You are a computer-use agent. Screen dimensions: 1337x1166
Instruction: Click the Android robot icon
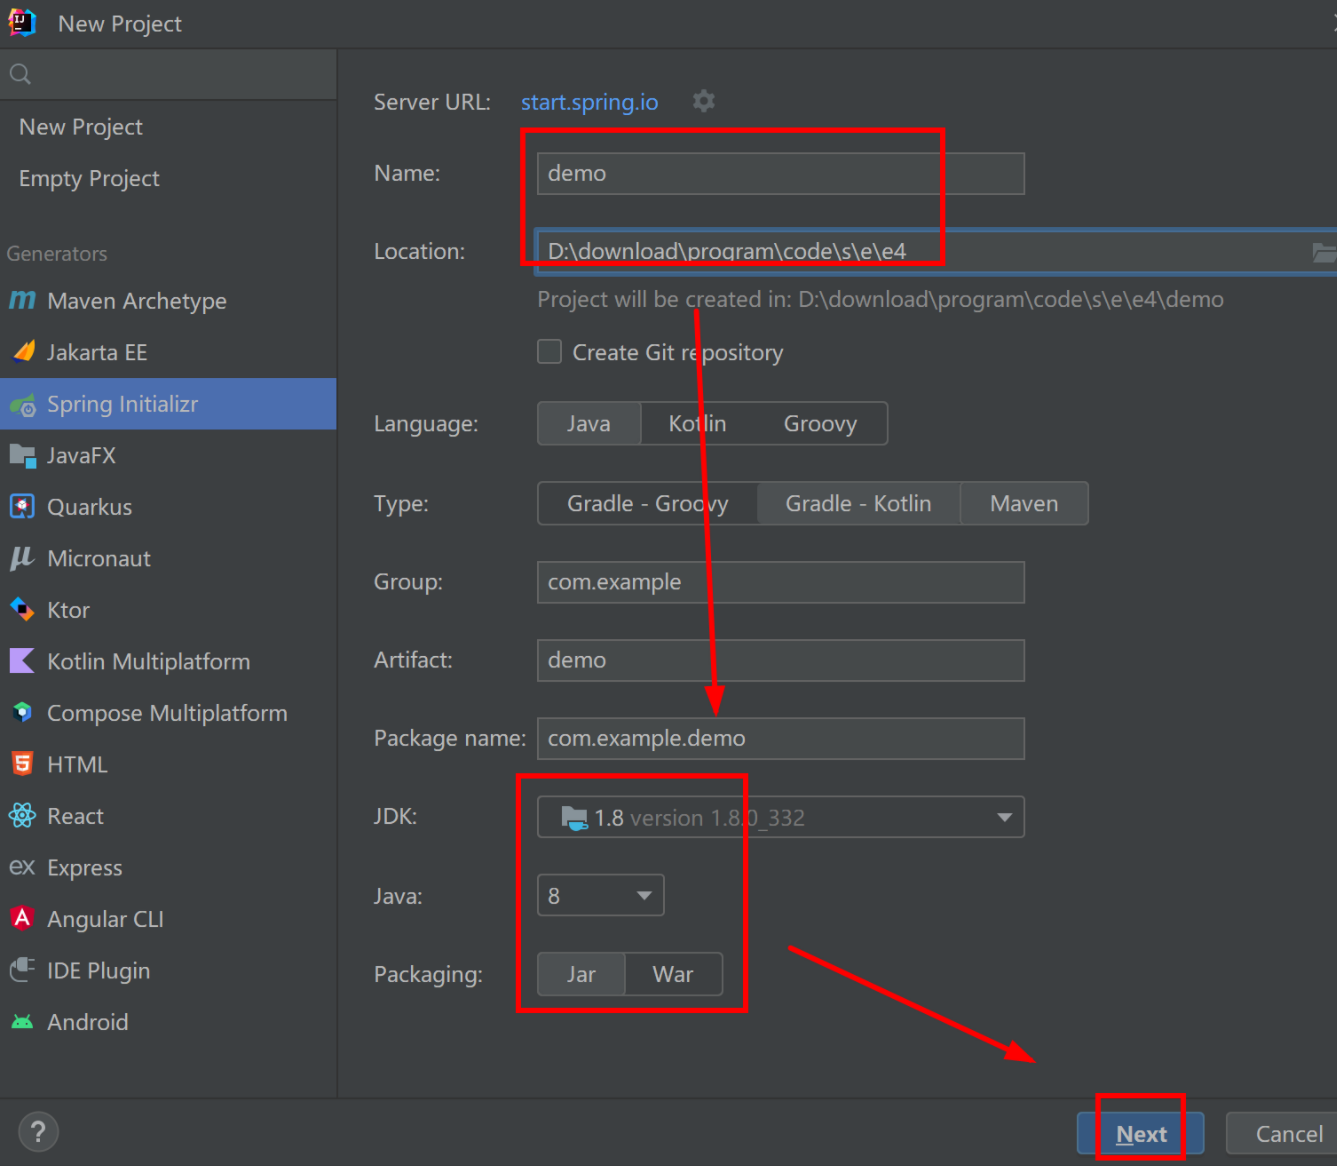[22, 1022]
